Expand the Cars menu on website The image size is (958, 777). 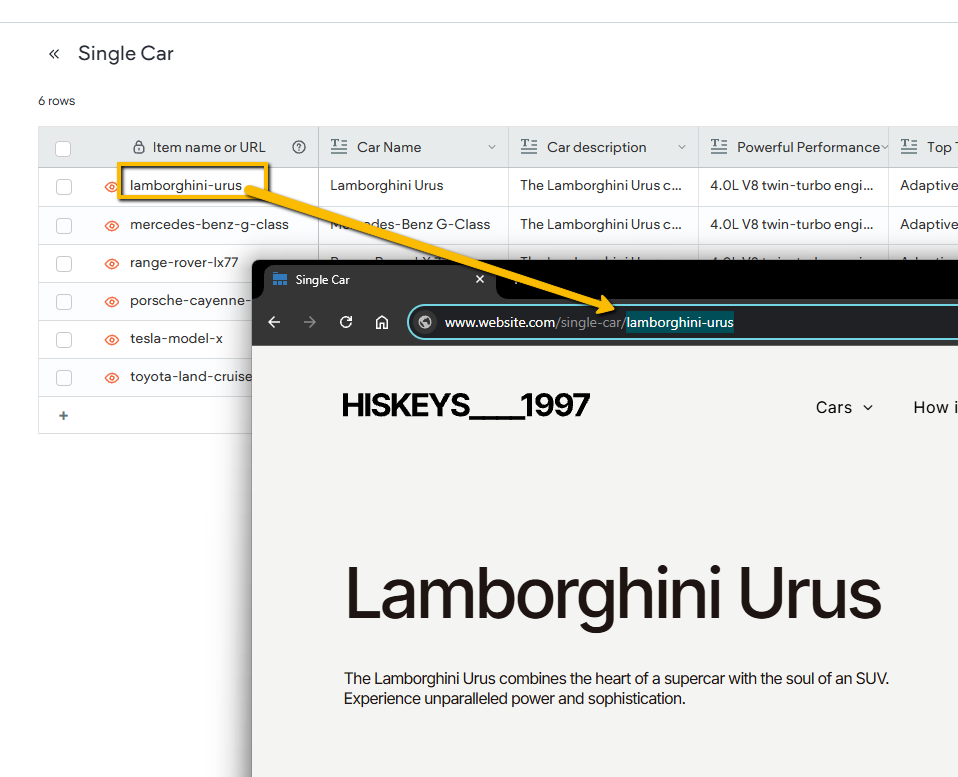[x=844, y=407]
